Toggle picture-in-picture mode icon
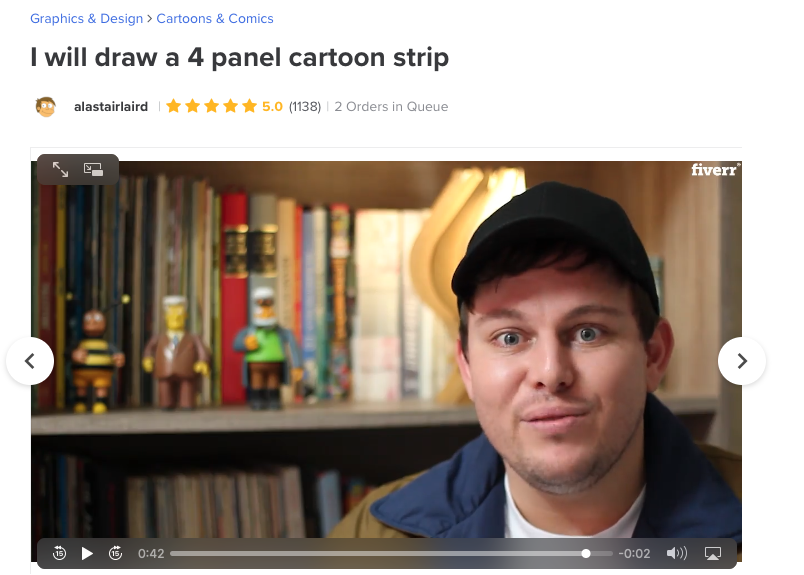This screenshot has width=804, height=575. pos(93,169)
